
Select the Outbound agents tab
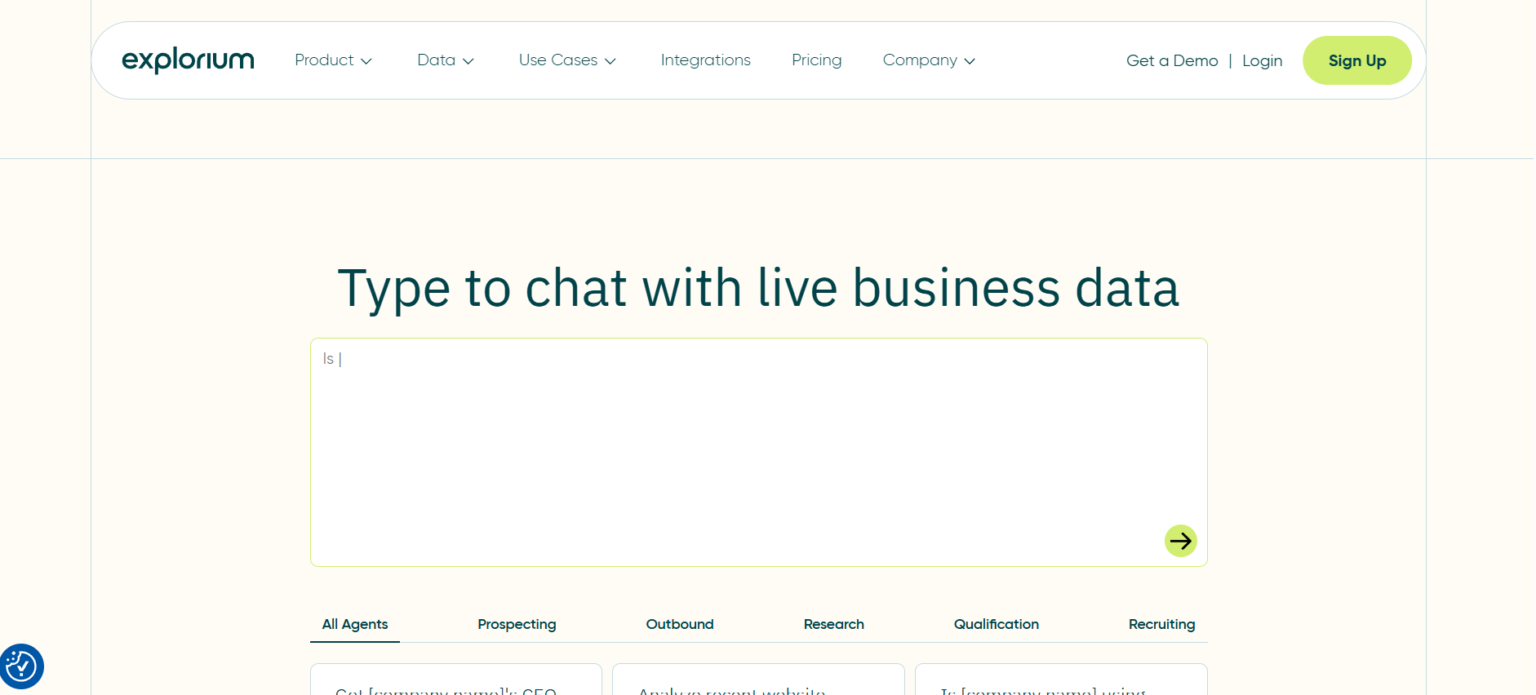coord(679,623)
